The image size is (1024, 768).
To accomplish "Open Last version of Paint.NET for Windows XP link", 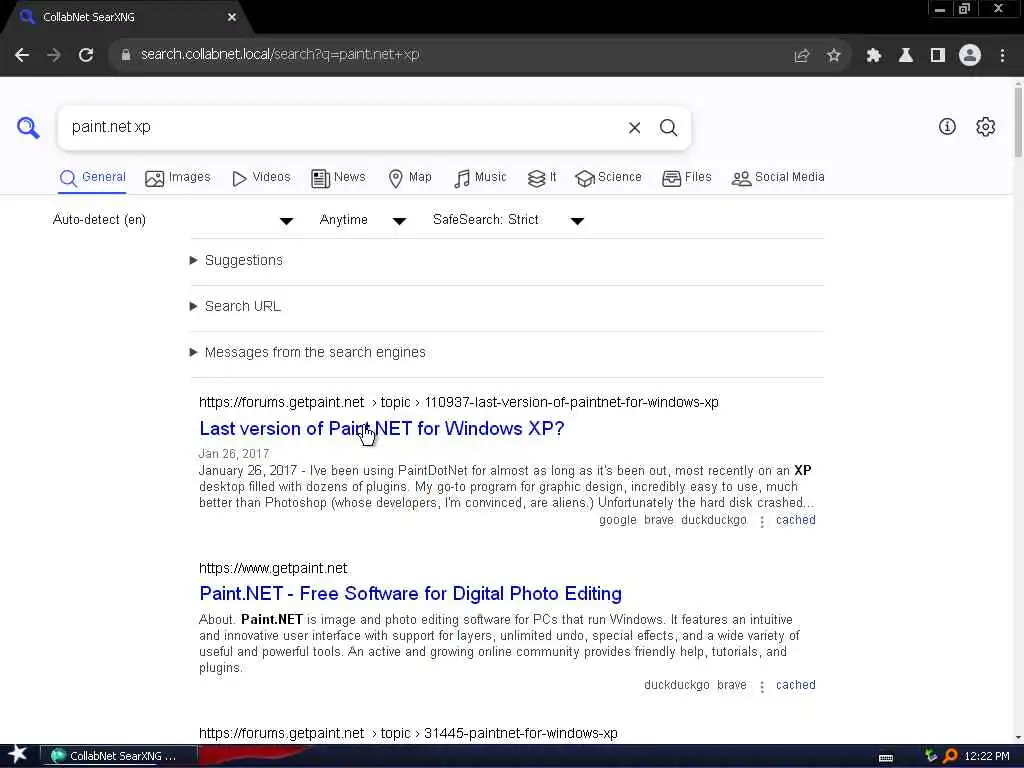I will [381, 429].
